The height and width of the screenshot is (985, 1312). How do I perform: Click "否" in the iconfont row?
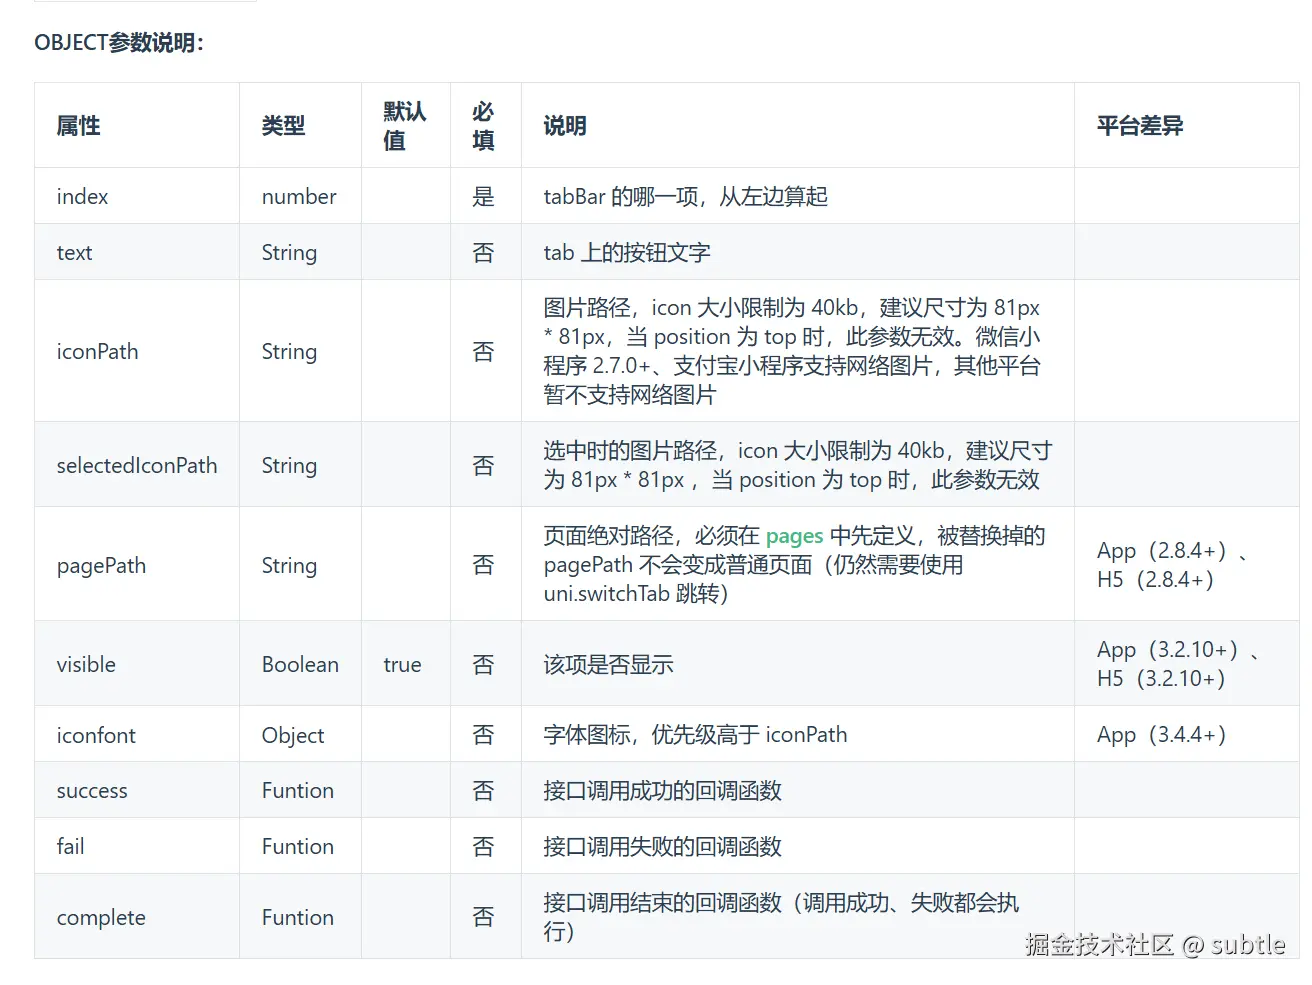tap(484, 736)
